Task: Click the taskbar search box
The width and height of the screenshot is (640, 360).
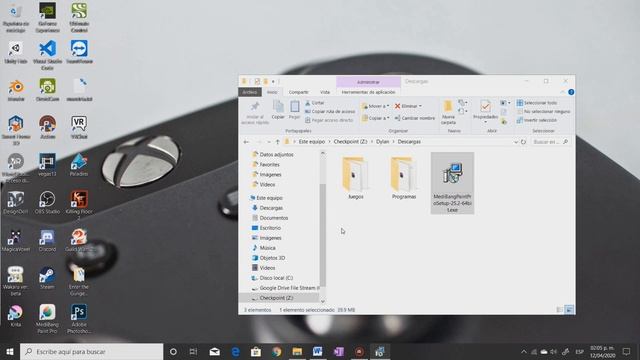Action: tap(91, 351)
